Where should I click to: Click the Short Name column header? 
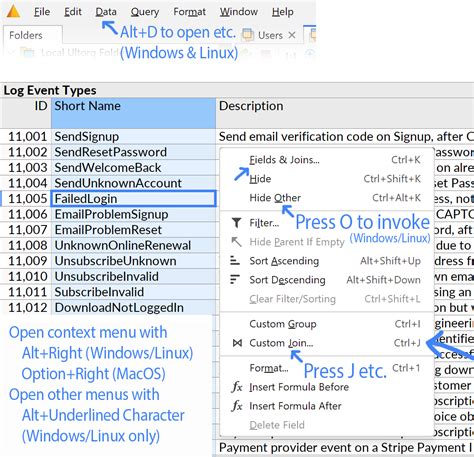pos(133,113)
